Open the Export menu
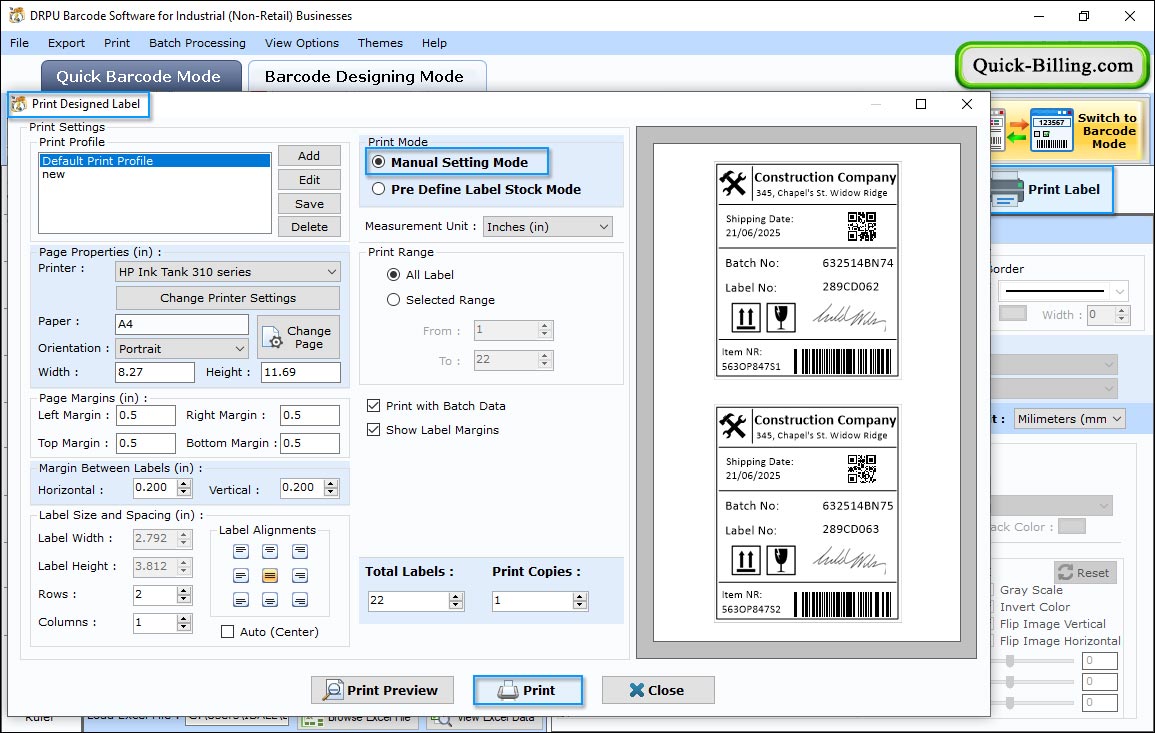 66,43
